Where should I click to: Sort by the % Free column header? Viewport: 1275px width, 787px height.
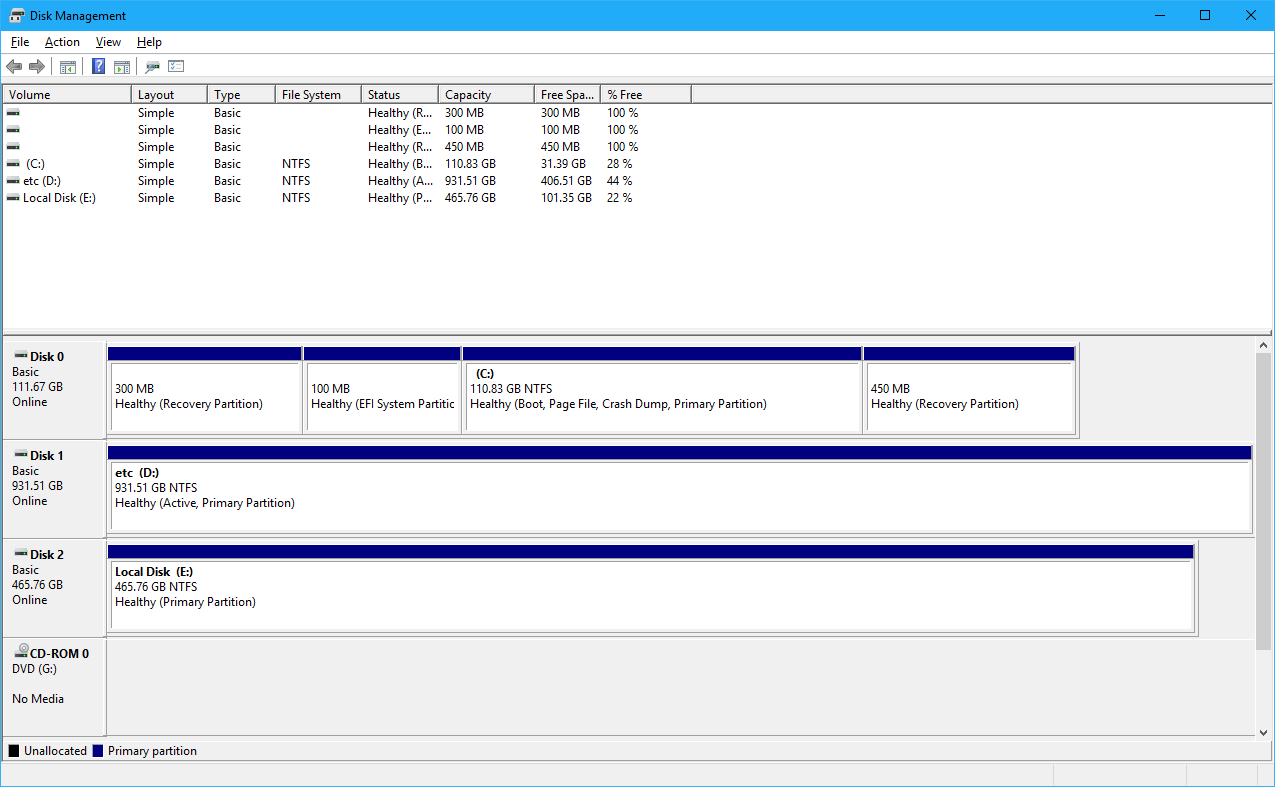[x=646, y=95]
